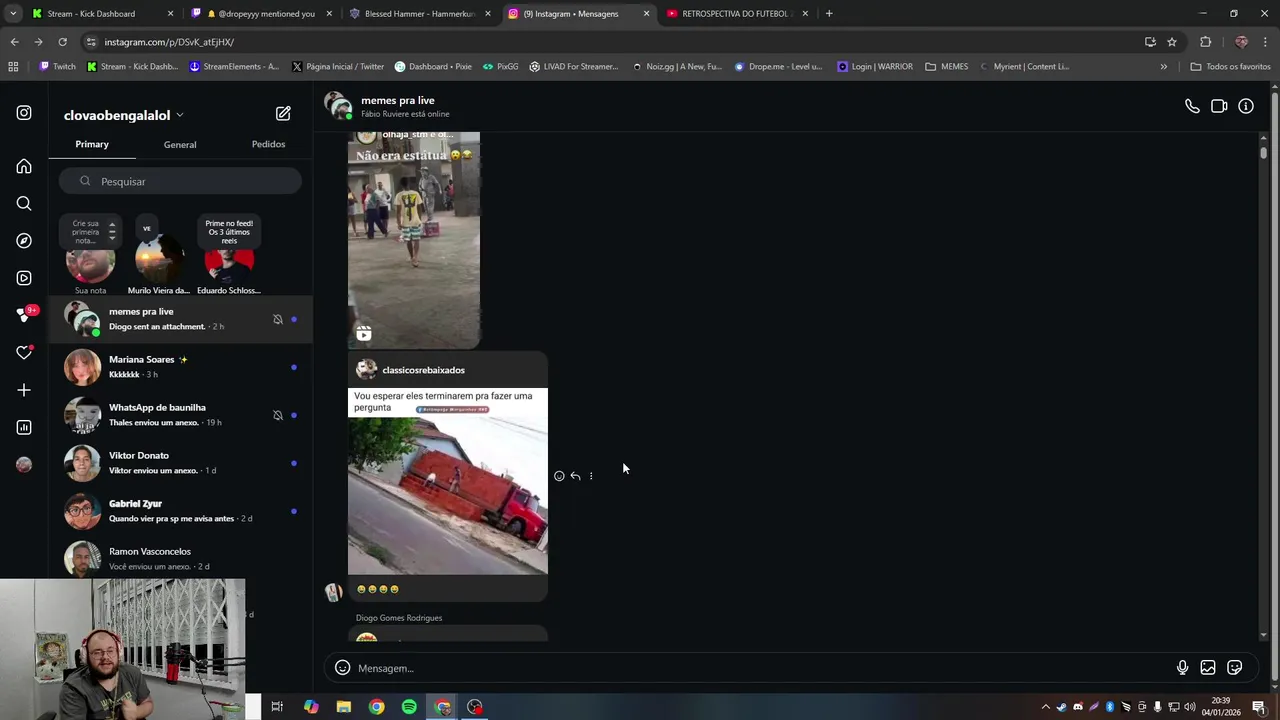Viewport: 1280px width, 720px height.
Task: Open the Explore compass icon
Action: 24,241
